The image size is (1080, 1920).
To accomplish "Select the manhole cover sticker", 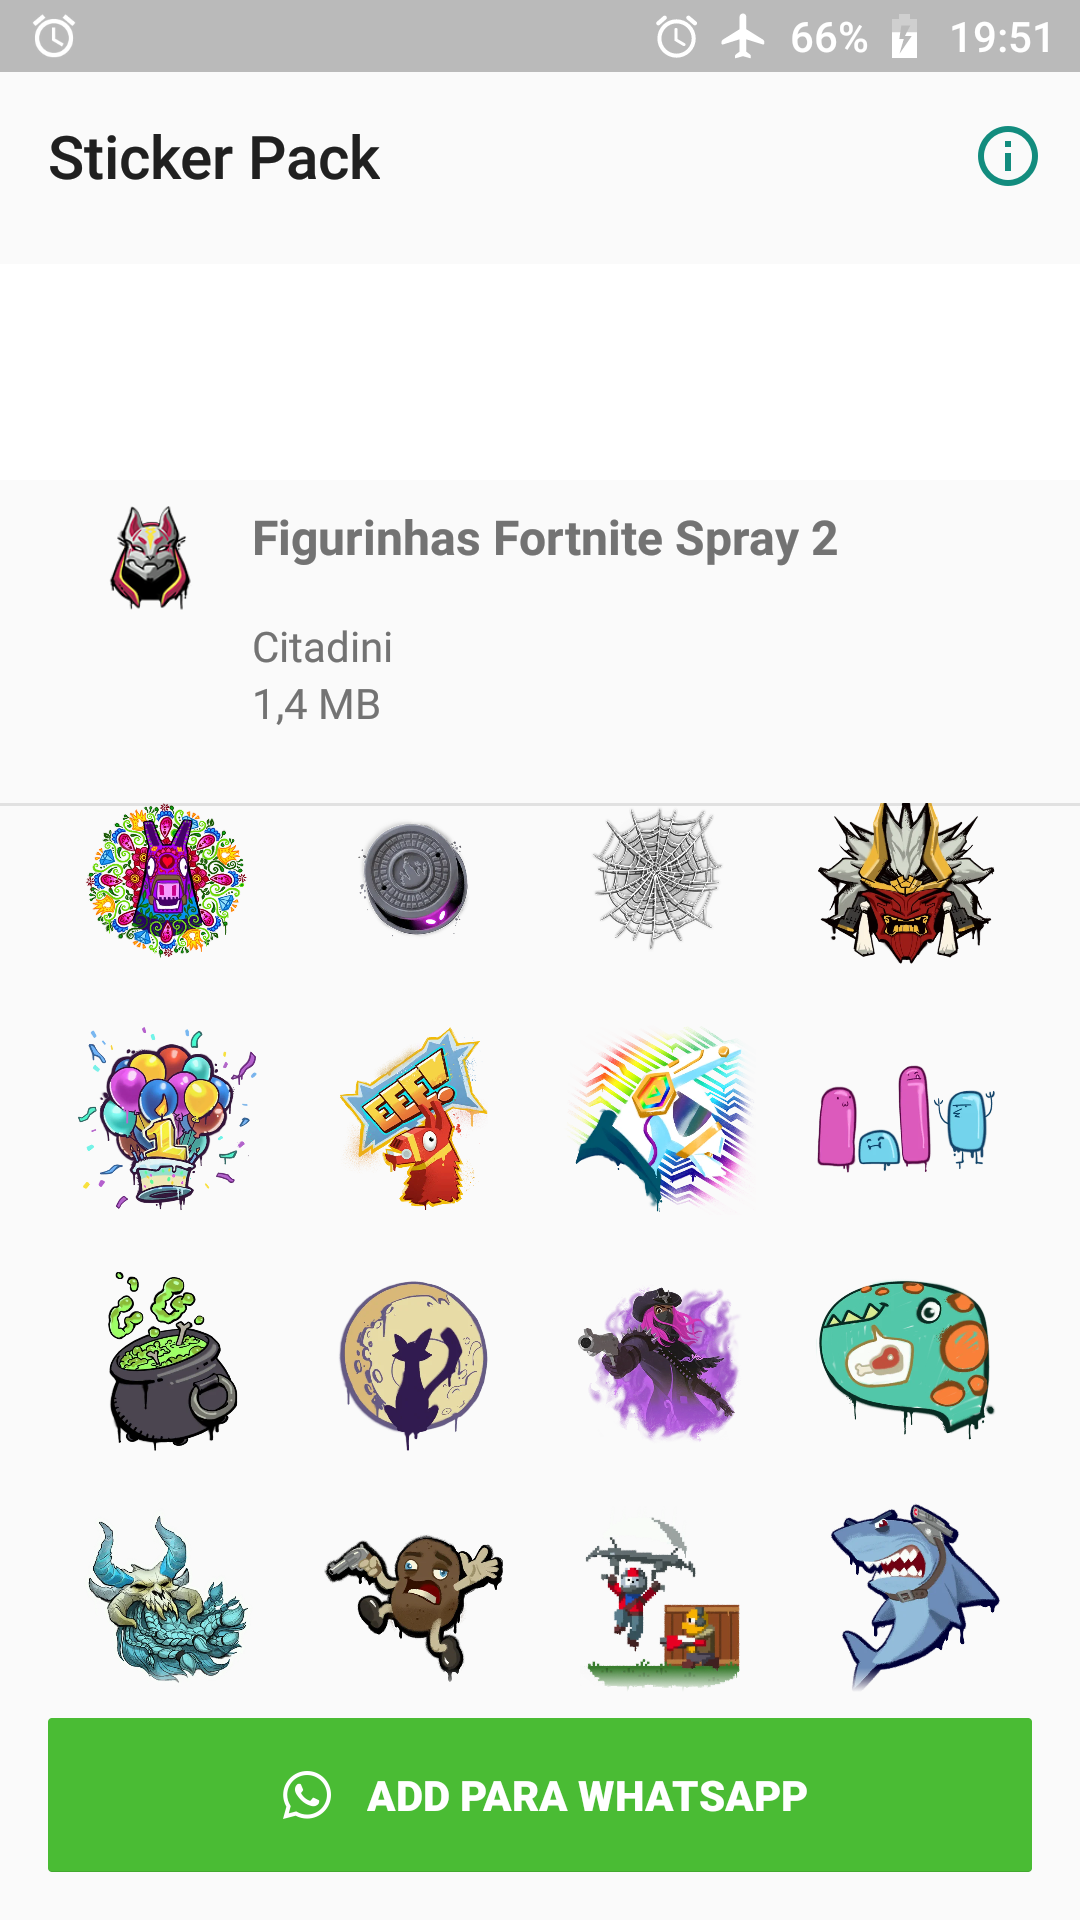I will point(414,879).
